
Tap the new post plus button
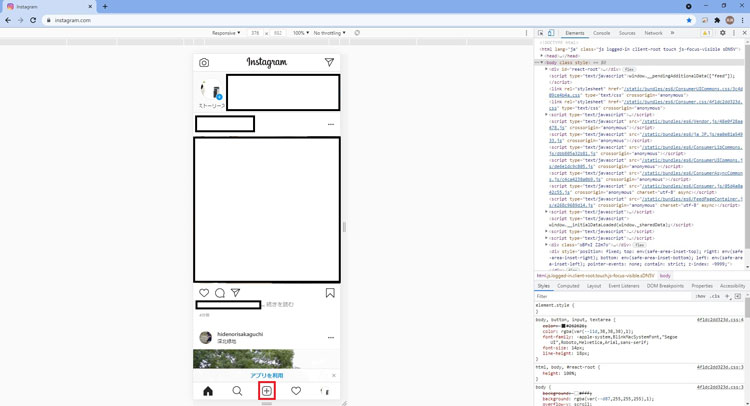tap(266, 391)
